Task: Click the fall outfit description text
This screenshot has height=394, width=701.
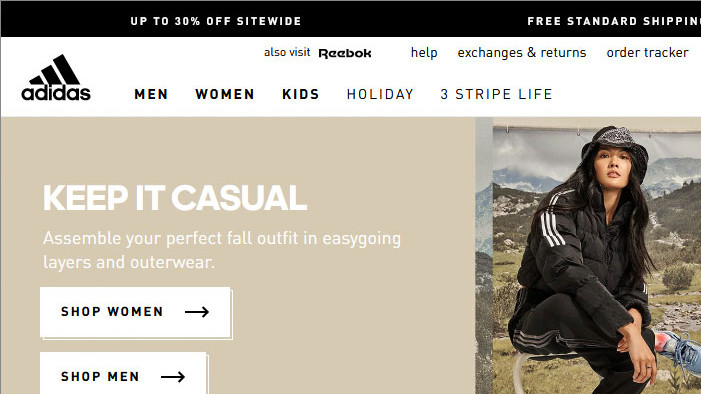Action: click(222, 250)
